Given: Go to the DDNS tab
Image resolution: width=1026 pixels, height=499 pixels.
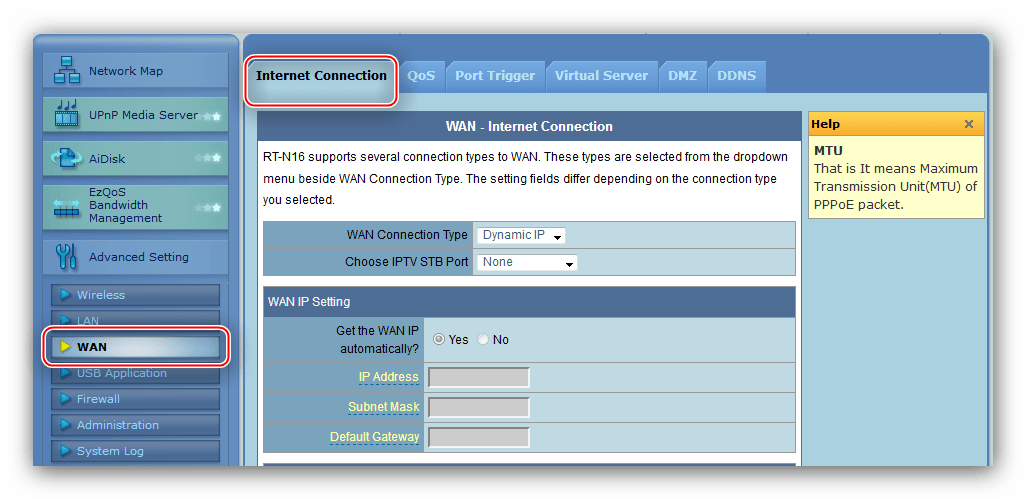Looking at the screenshot, I should tap(737, 76).
